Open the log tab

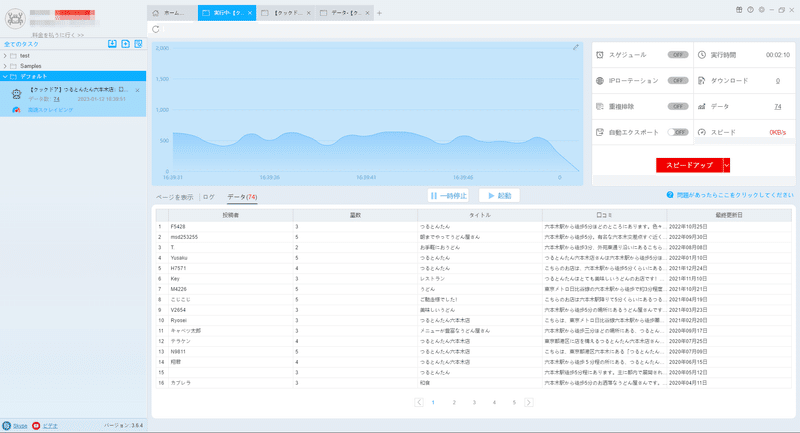[209, 197]
